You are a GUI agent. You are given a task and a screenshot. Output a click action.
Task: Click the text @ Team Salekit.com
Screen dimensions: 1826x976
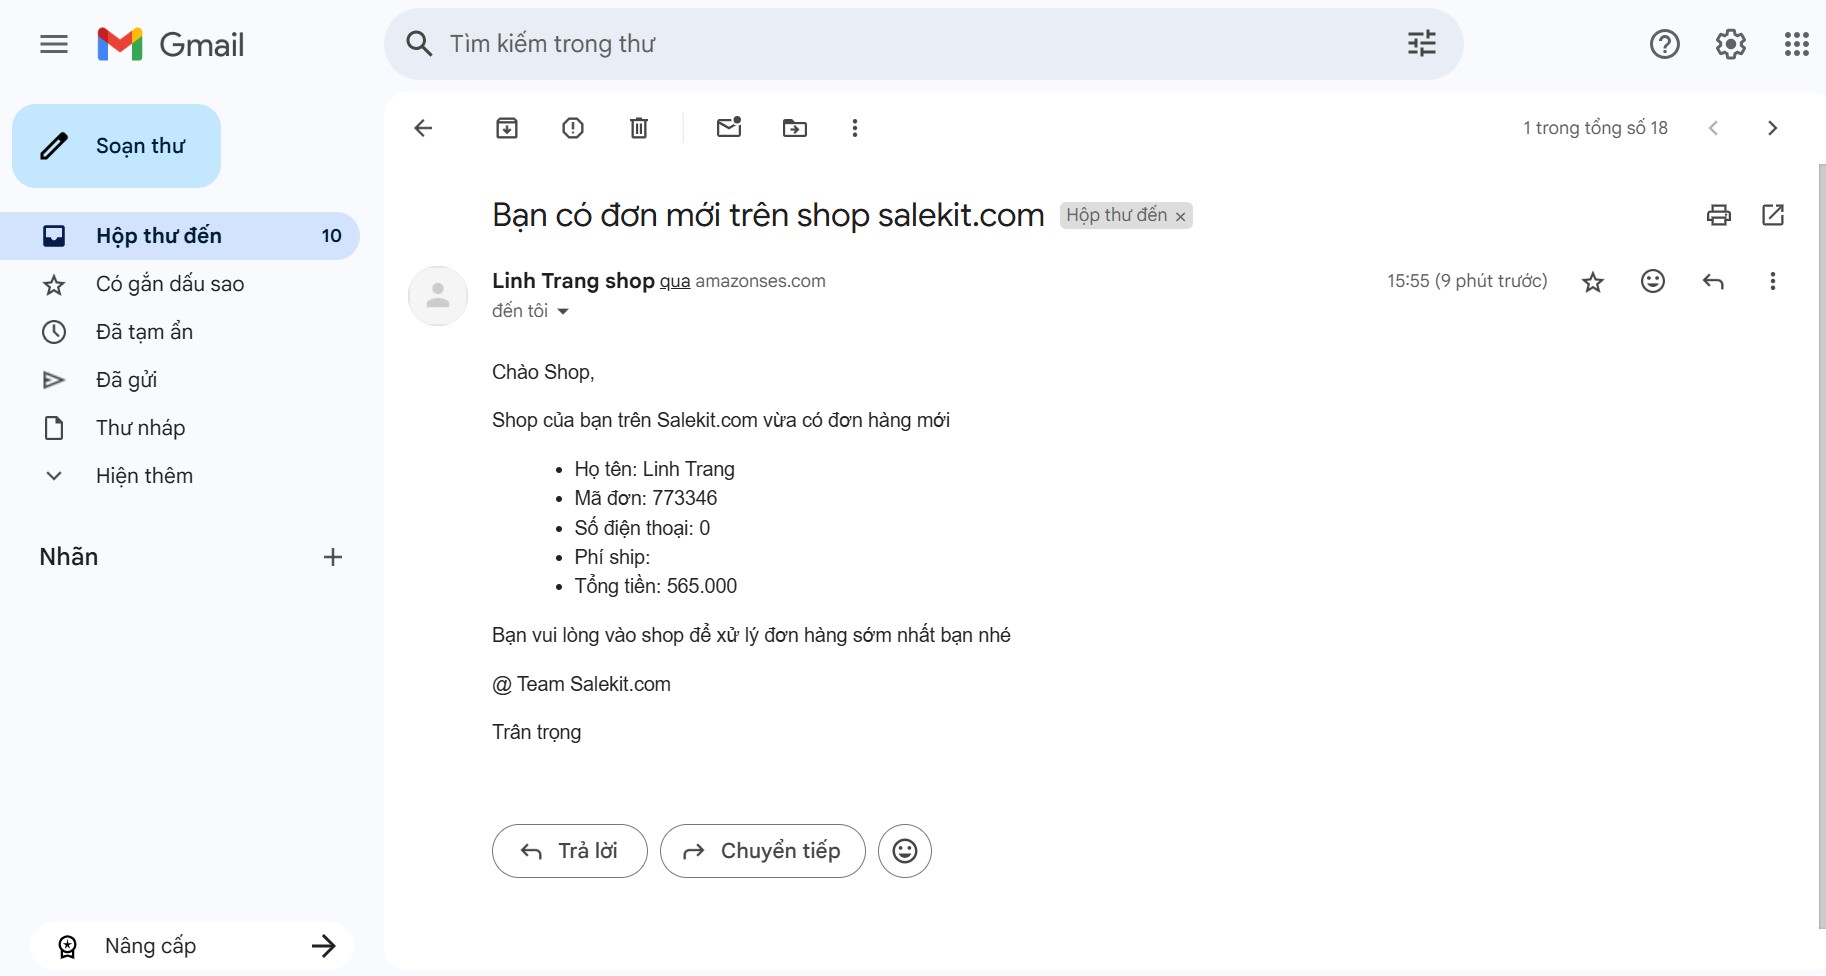(x=581, y=684)
